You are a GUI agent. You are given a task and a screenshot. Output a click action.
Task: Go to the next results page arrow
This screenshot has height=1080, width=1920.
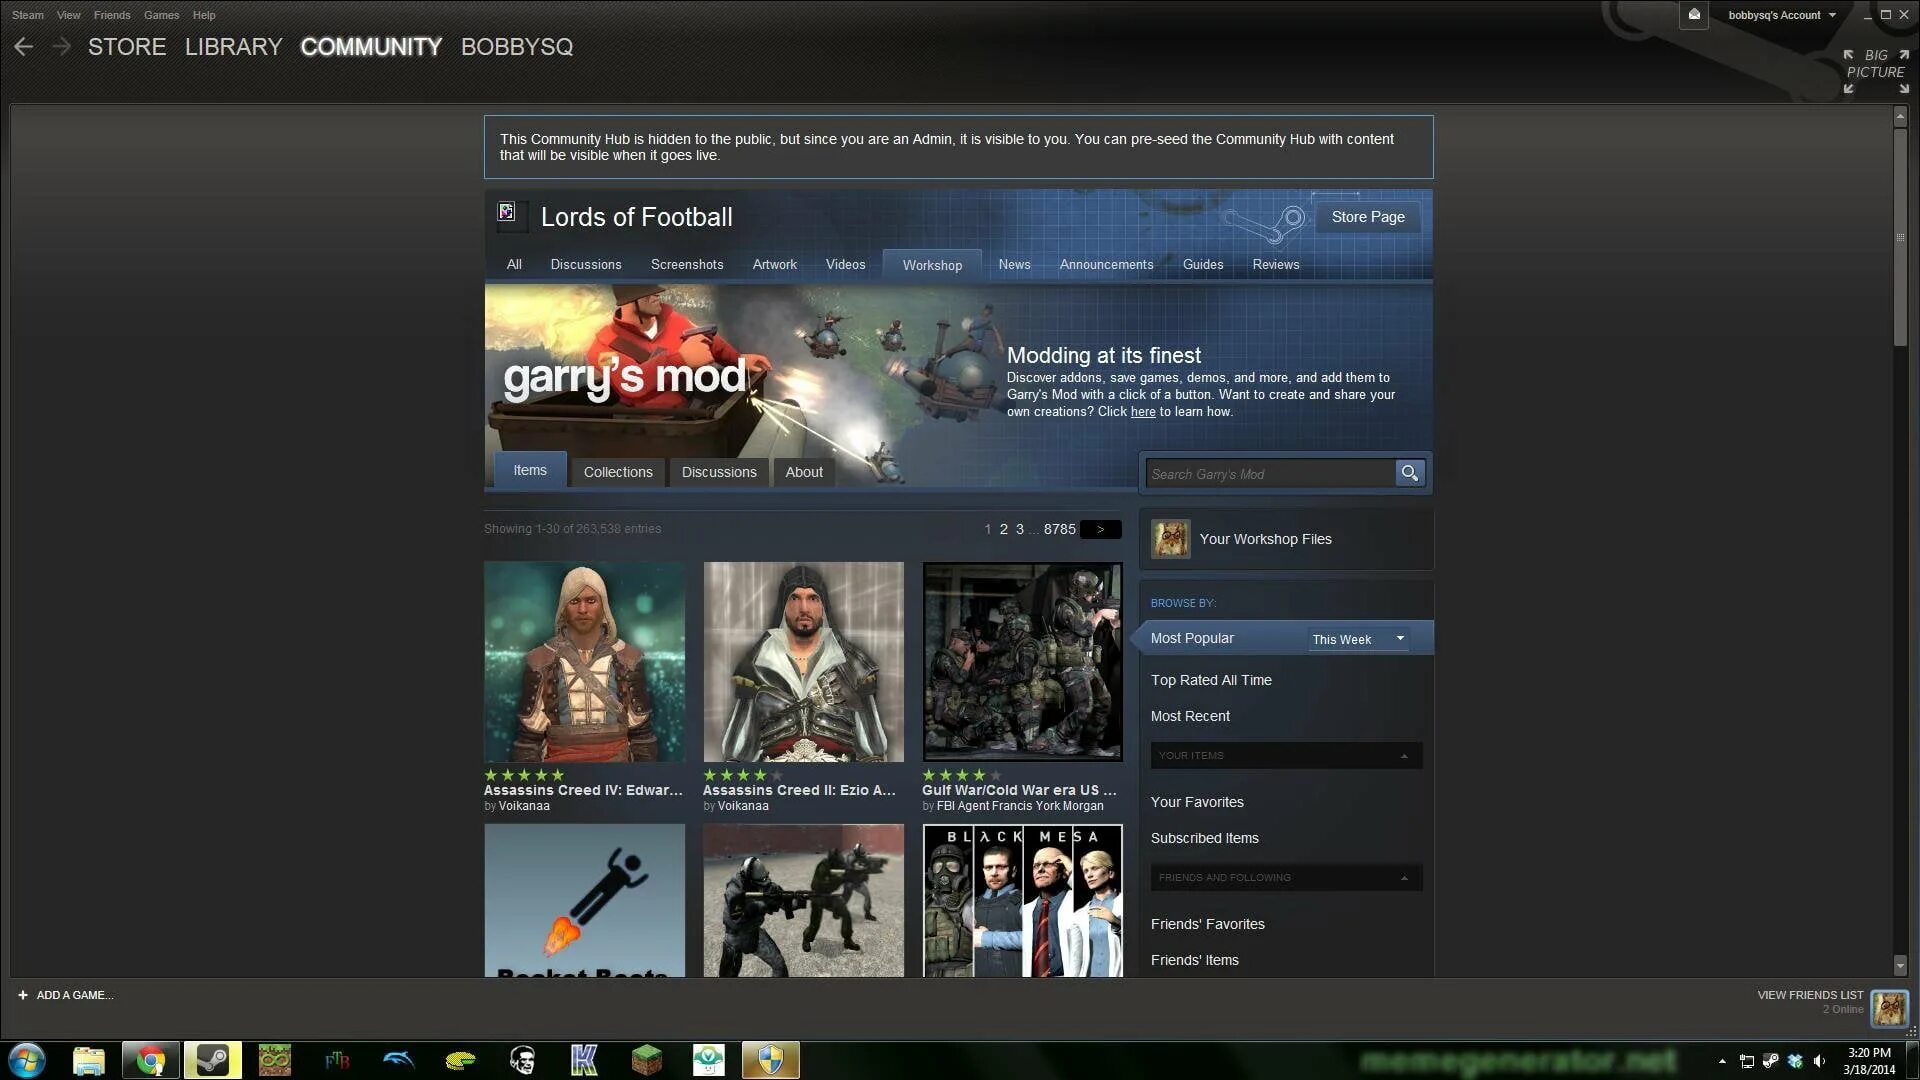pos(1100,529)
